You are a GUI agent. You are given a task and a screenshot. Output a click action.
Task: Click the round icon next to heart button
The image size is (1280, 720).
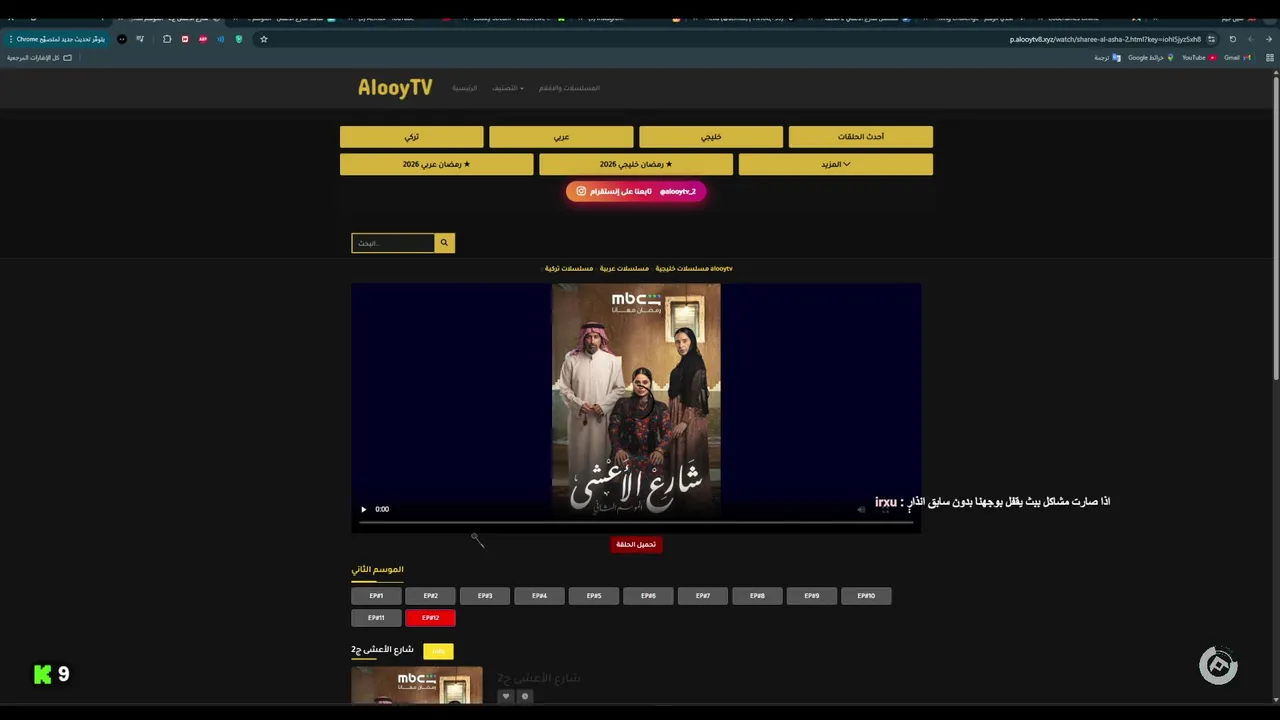[x=524, y=696]
